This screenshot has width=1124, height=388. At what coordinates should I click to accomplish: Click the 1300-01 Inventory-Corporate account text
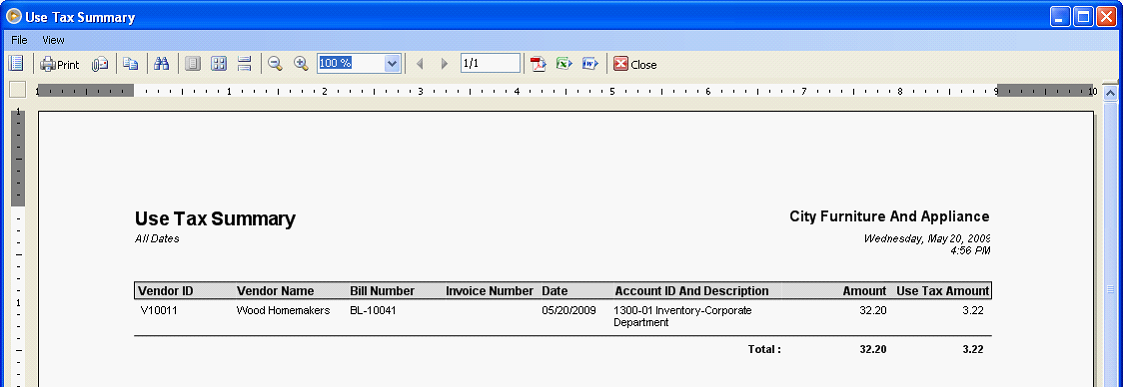[682, 311]
